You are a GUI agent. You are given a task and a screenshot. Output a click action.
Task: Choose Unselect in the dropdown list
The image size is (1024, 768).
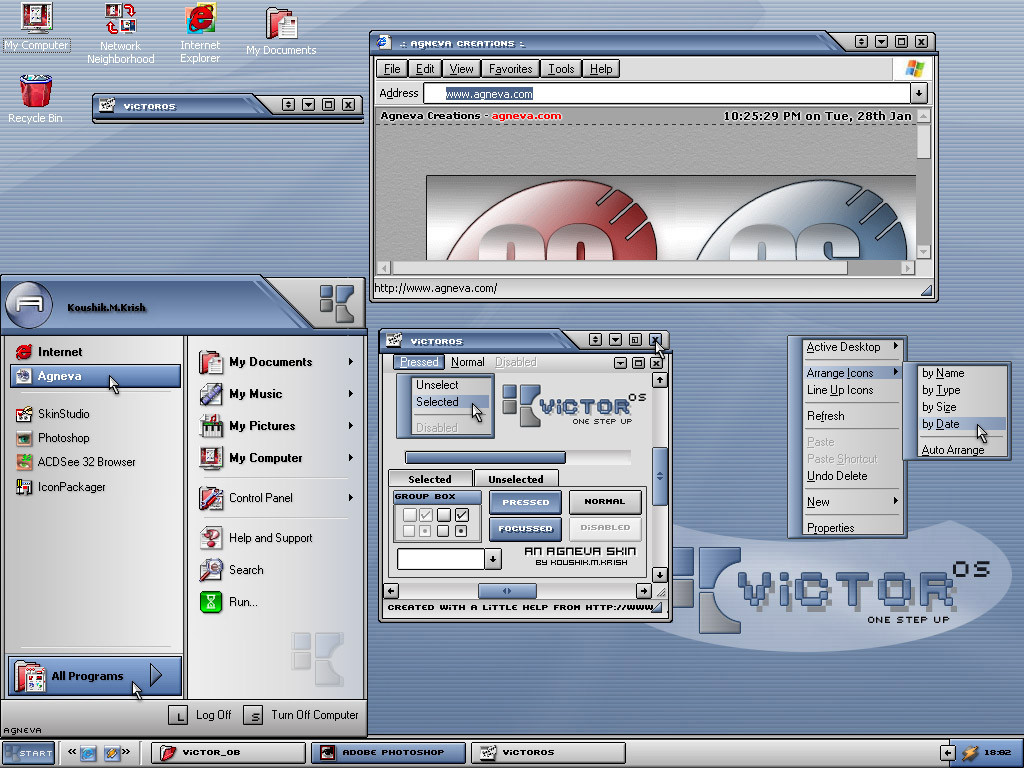point(437,385)
